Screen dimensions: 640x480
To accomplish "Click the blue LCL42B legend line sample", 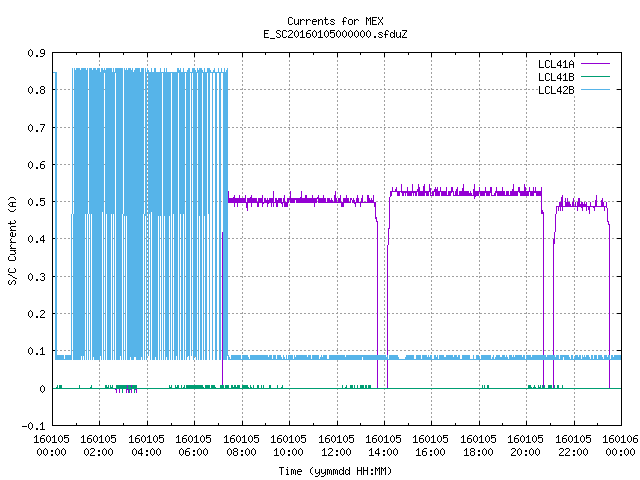I will coord(595,90).
